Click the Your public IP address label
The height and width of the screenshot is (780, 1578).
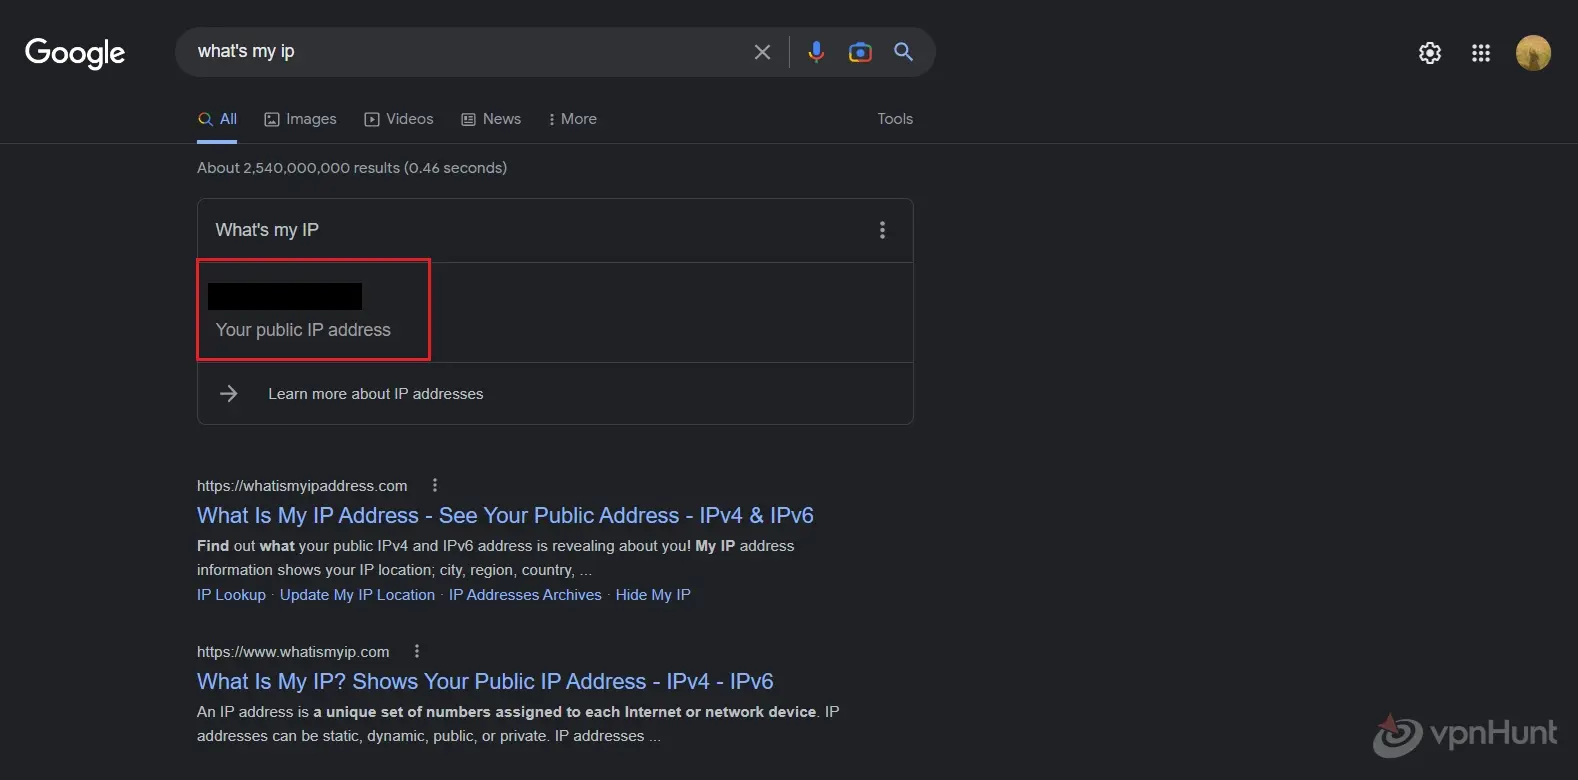coord(303,330)
